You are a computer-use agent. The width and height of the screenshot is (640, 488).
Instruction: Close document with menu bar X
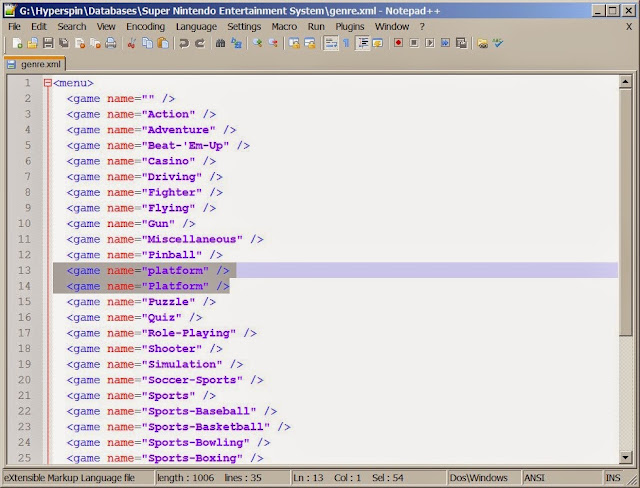tap(629, 27)
